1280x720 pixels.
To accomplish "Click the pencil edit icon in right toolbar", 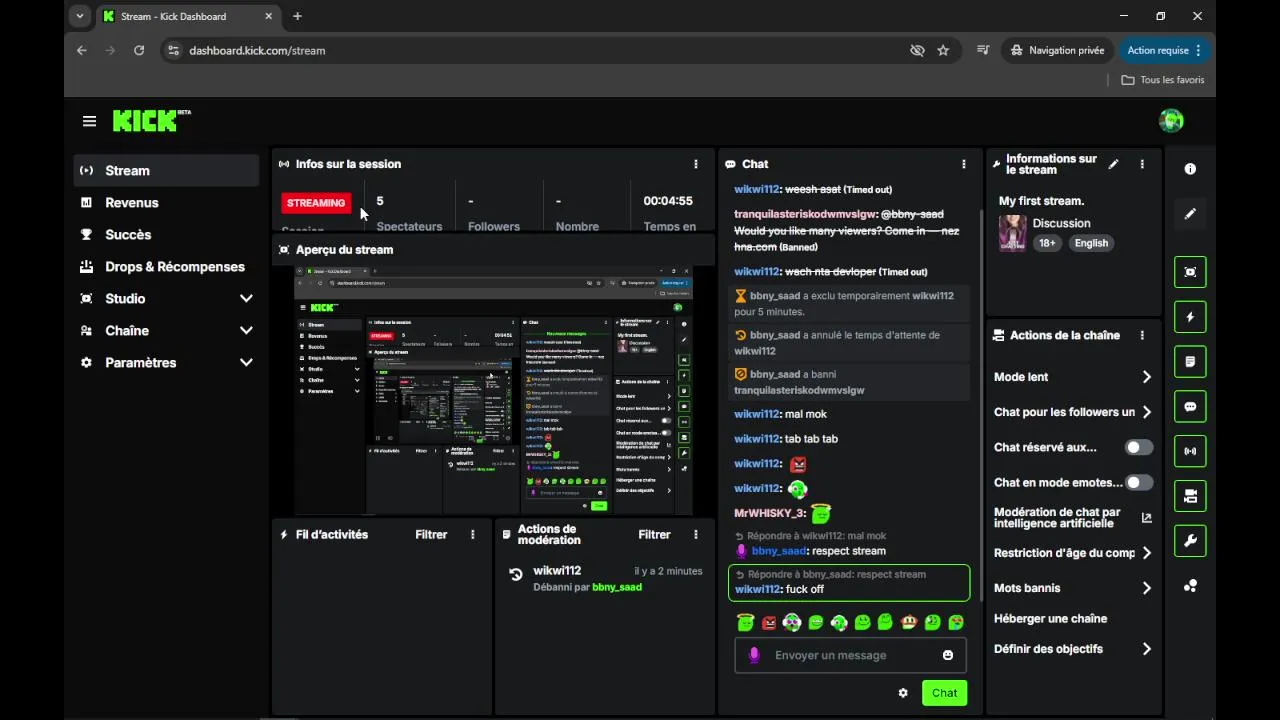I will click(x=1190, y=214).
